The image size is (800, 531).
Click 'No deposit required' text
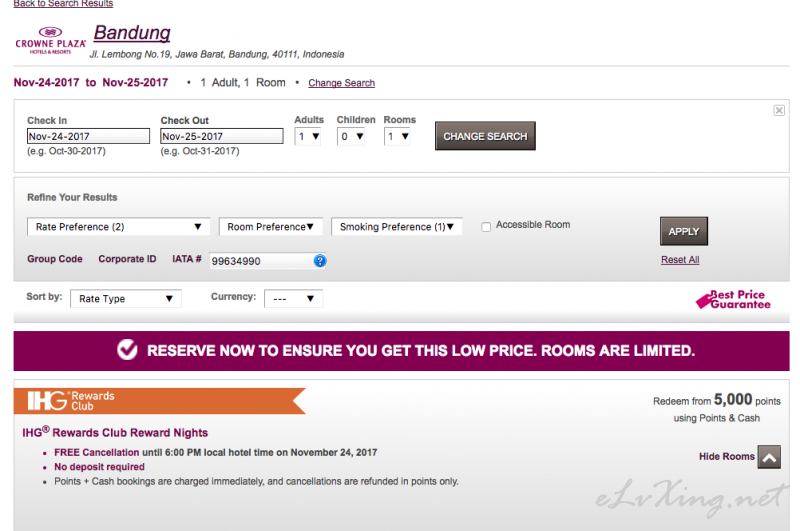click(x=99, y=467)
